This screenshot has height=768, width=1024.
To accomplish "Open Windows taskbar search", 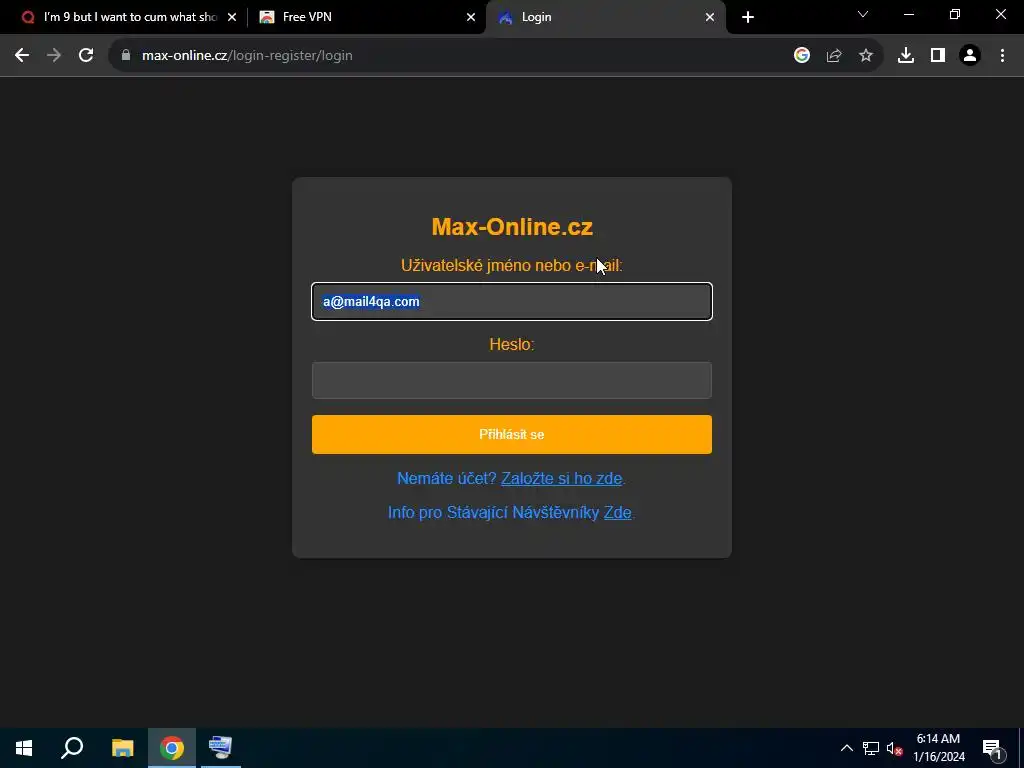I will tap(72, 748).
